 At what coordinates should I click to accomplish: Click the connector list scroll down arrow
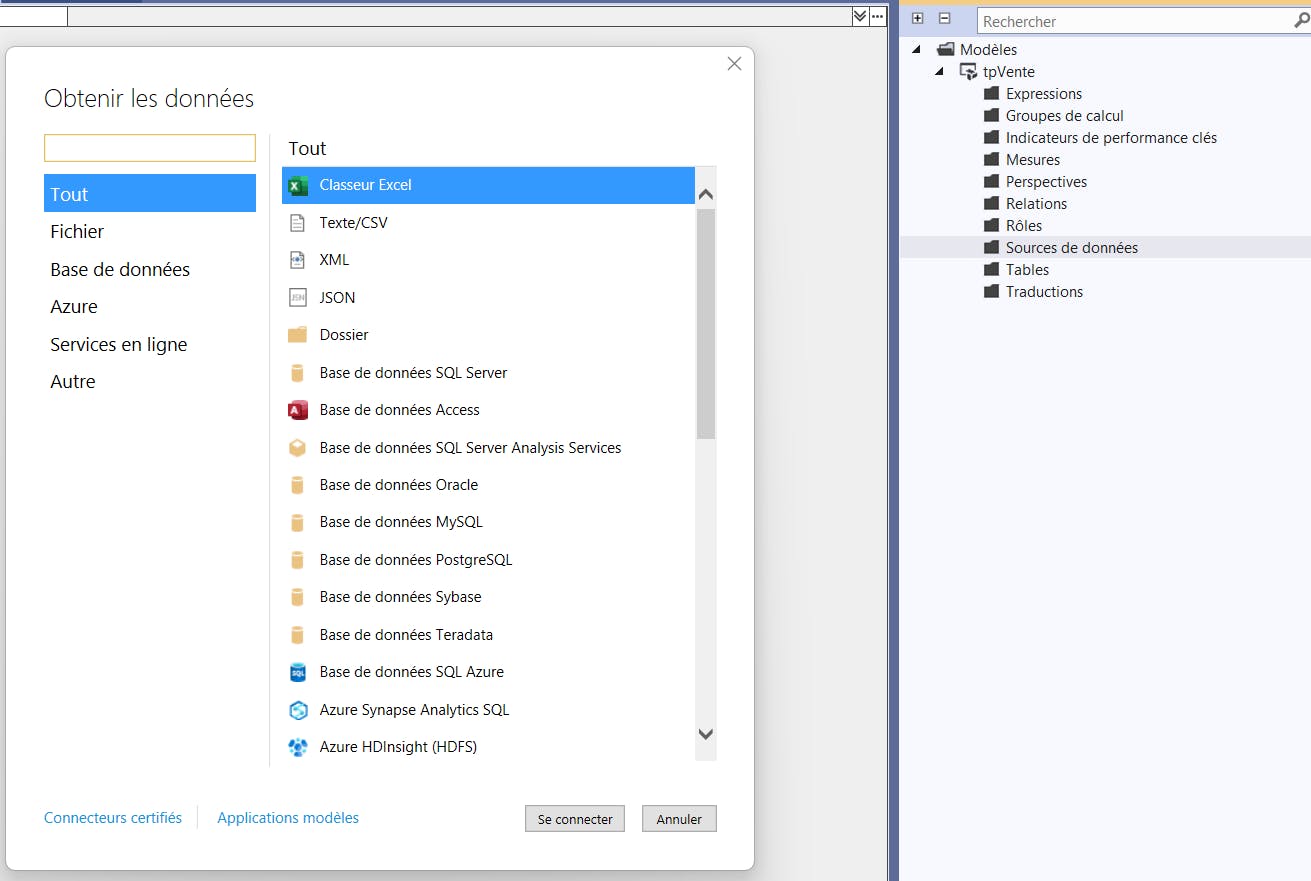705,734
